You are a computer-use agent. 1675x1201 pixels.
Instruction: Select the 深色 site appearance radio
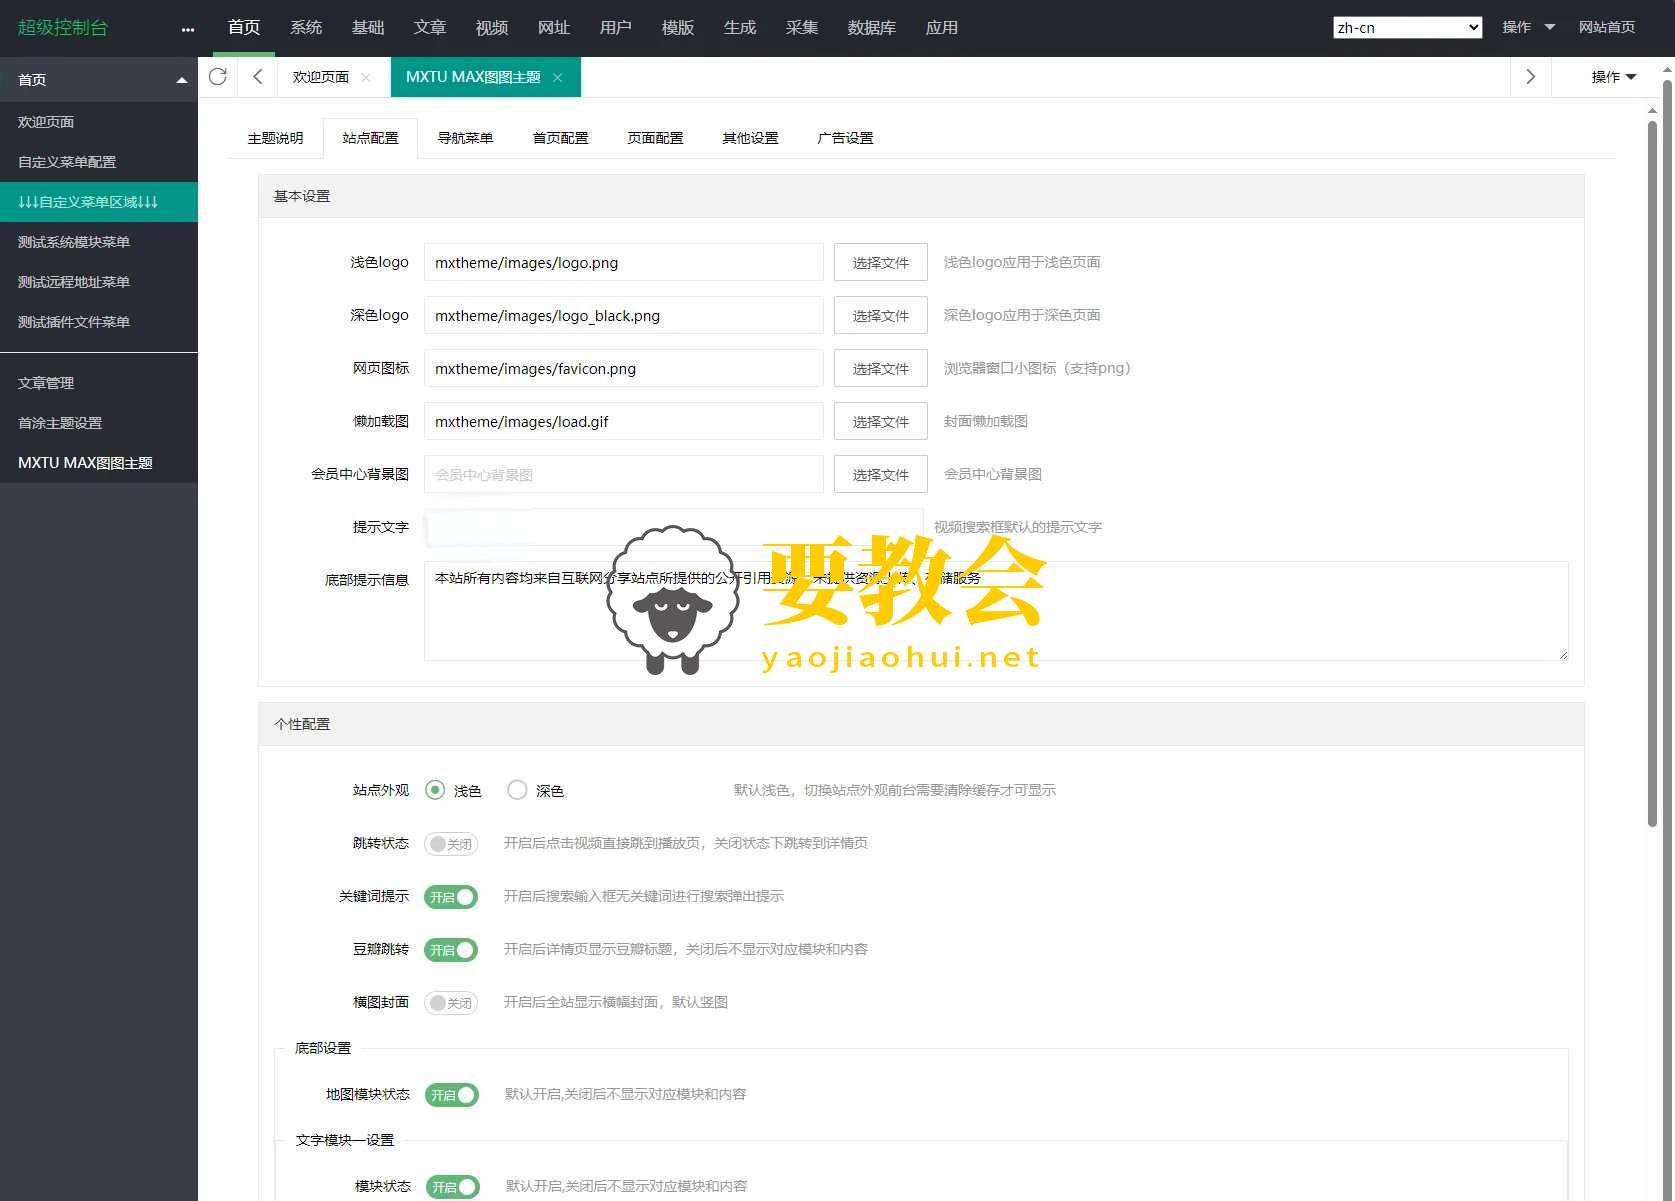coord(517,790)
